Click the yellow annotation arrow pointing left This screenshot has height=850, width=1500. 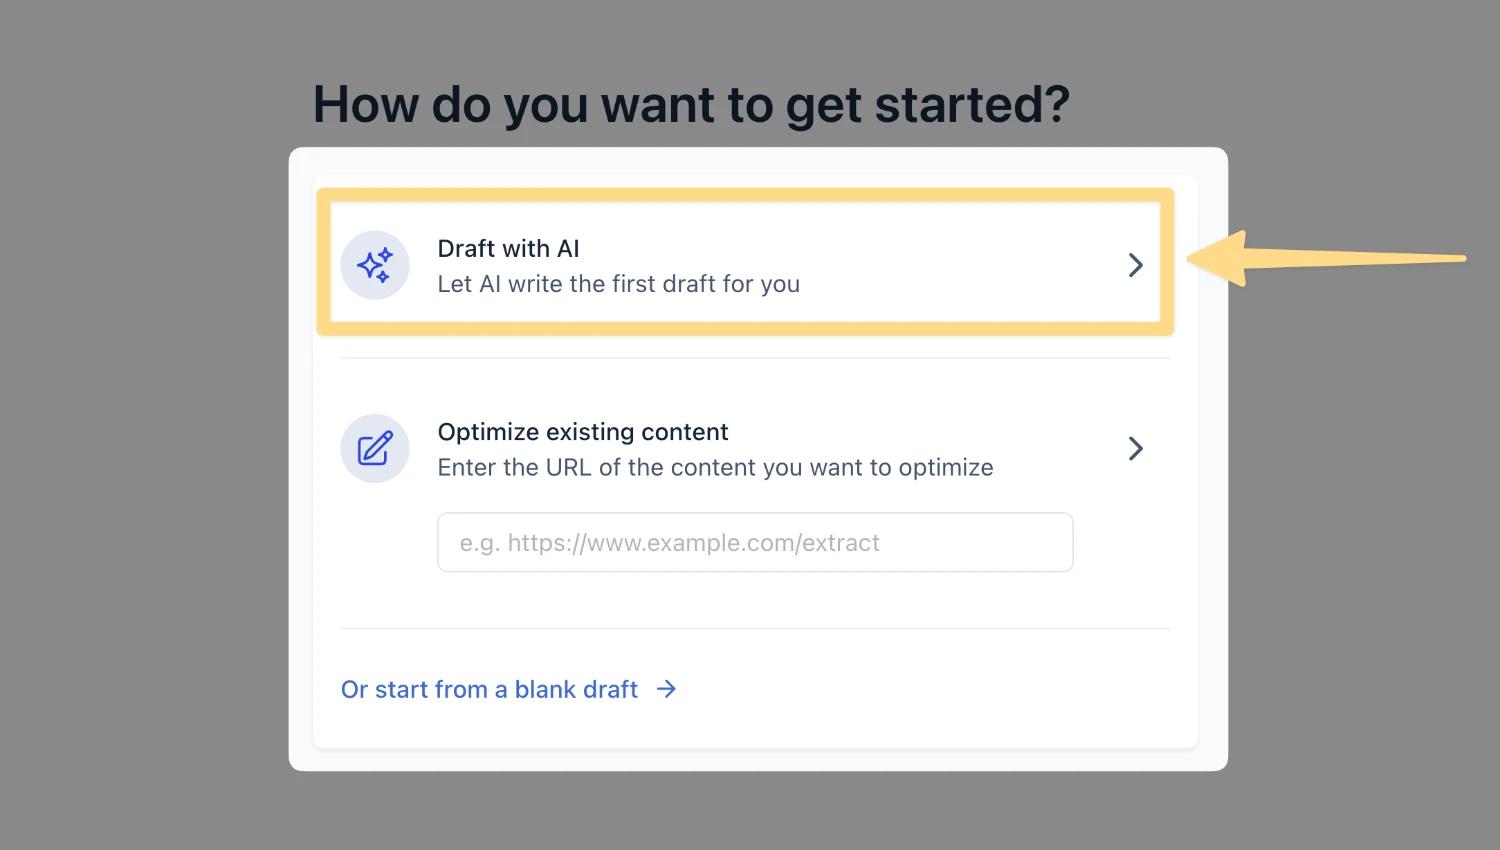click(1326, 259)
